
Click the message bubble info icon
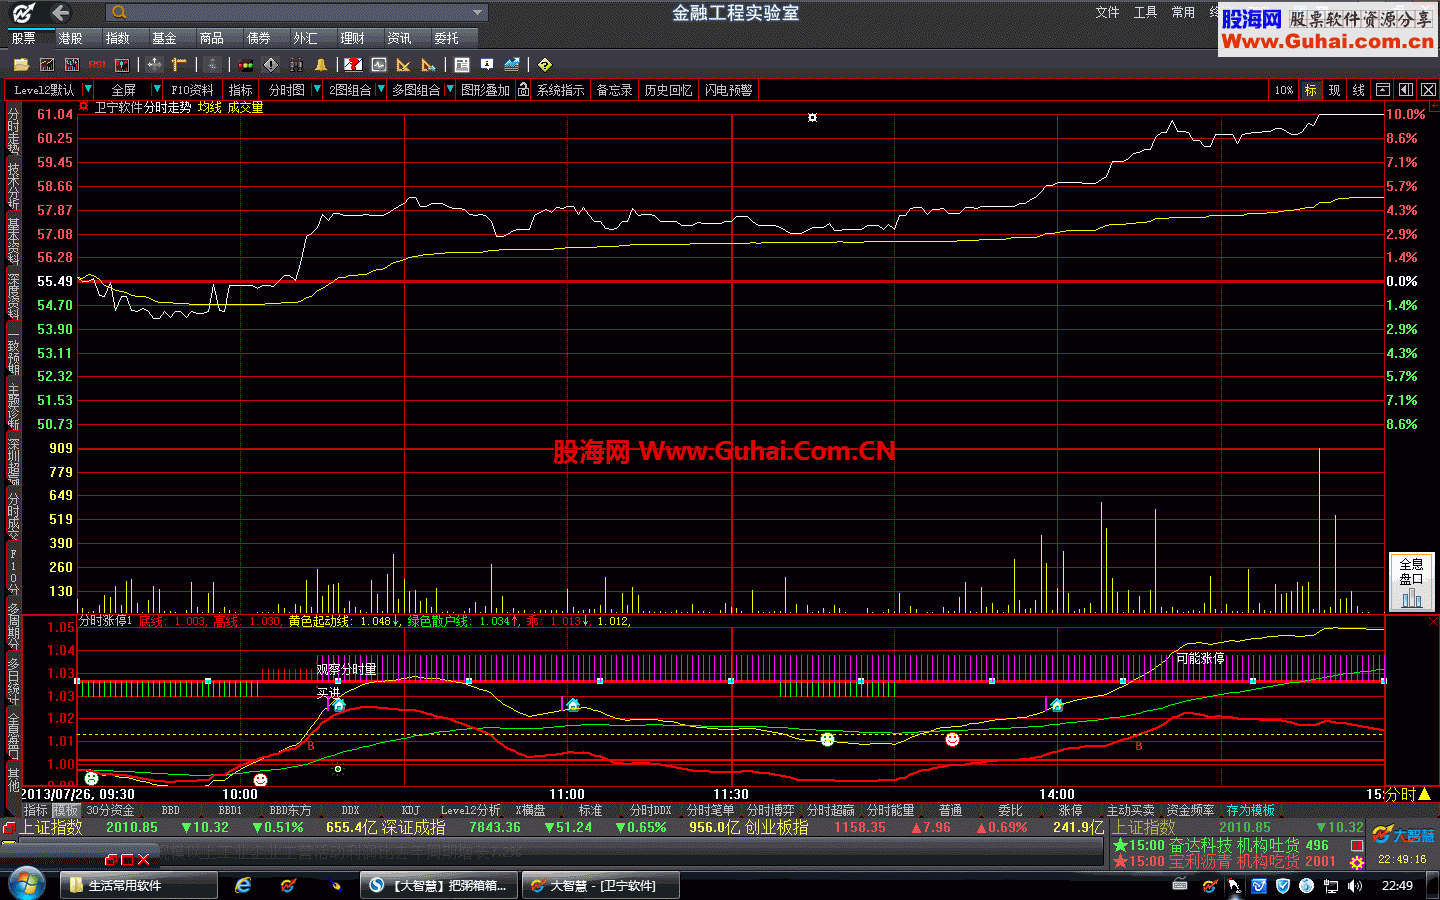click(487, 65)
